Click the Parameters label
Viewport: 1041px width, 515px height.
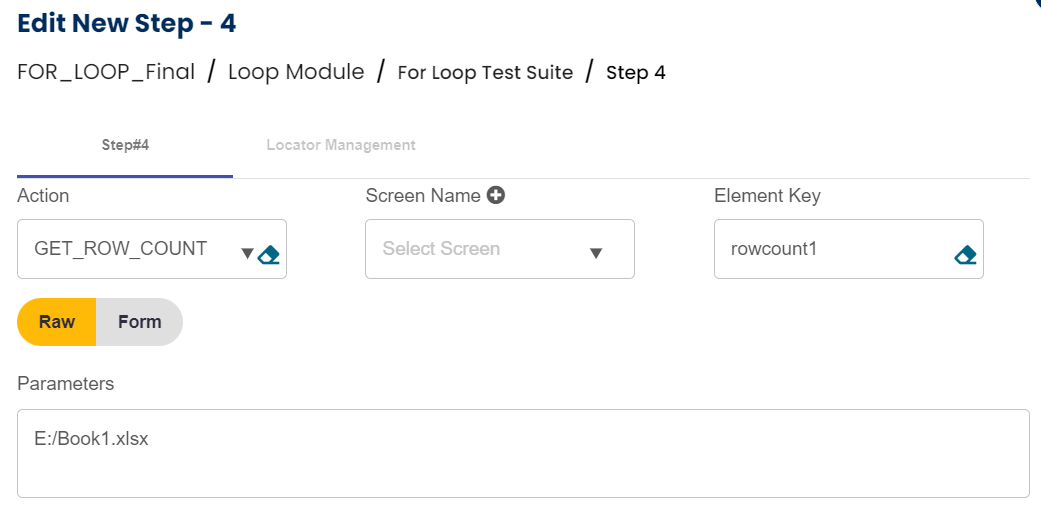click(66, 383)
